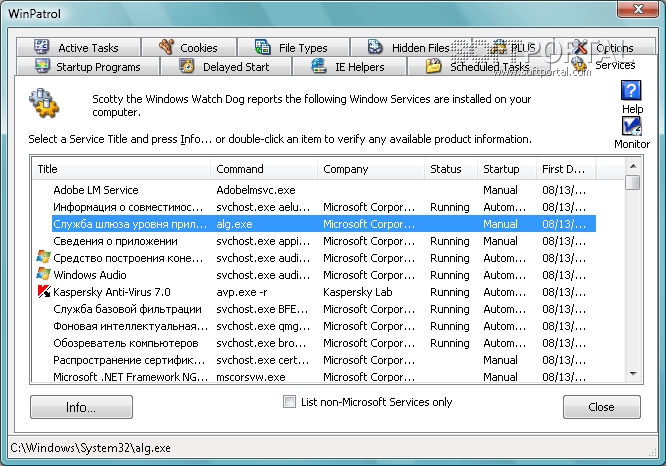666x466 pixels.
Task: Click the services list scrollbar thumb
Action: 633,182
